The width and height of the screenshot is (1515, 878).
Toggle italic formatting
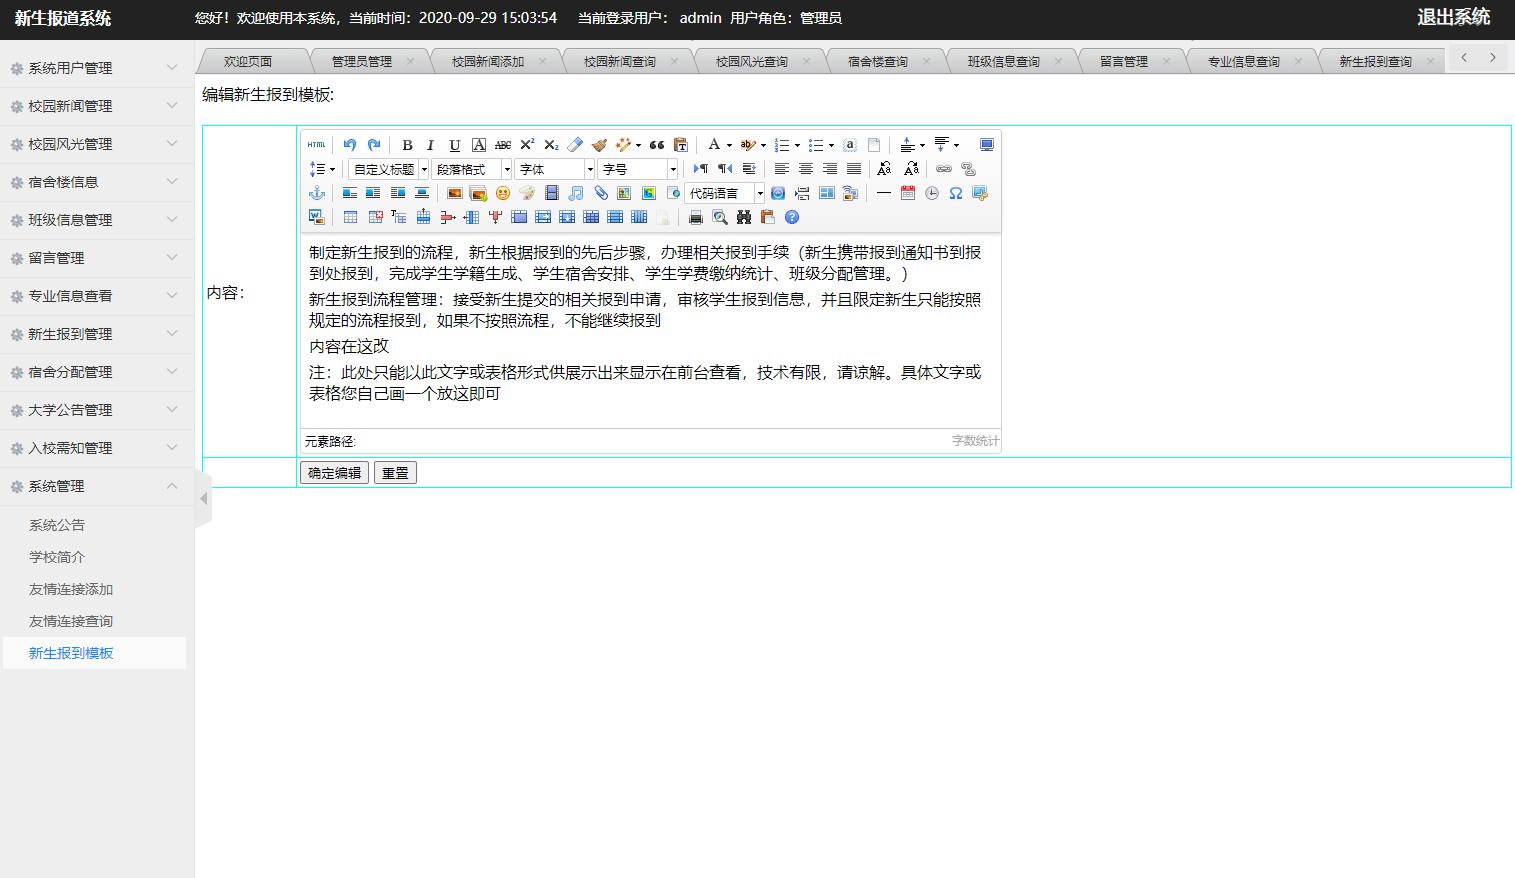430,144
